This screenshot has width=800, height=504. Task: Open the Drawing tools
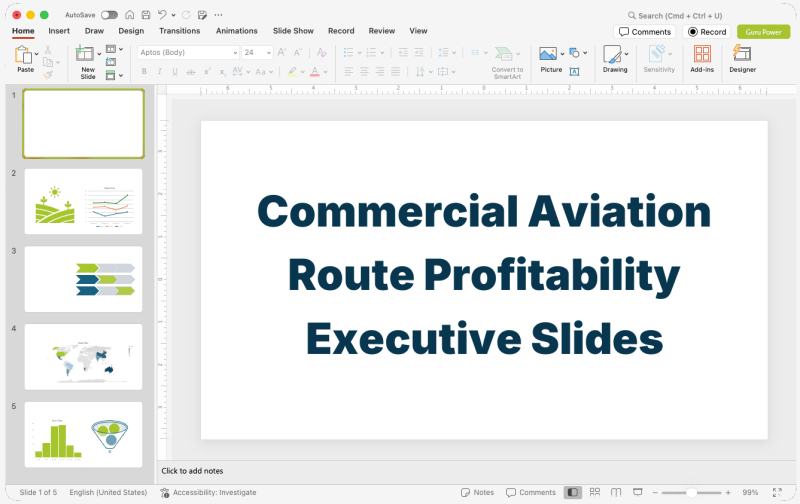(615, 59)
